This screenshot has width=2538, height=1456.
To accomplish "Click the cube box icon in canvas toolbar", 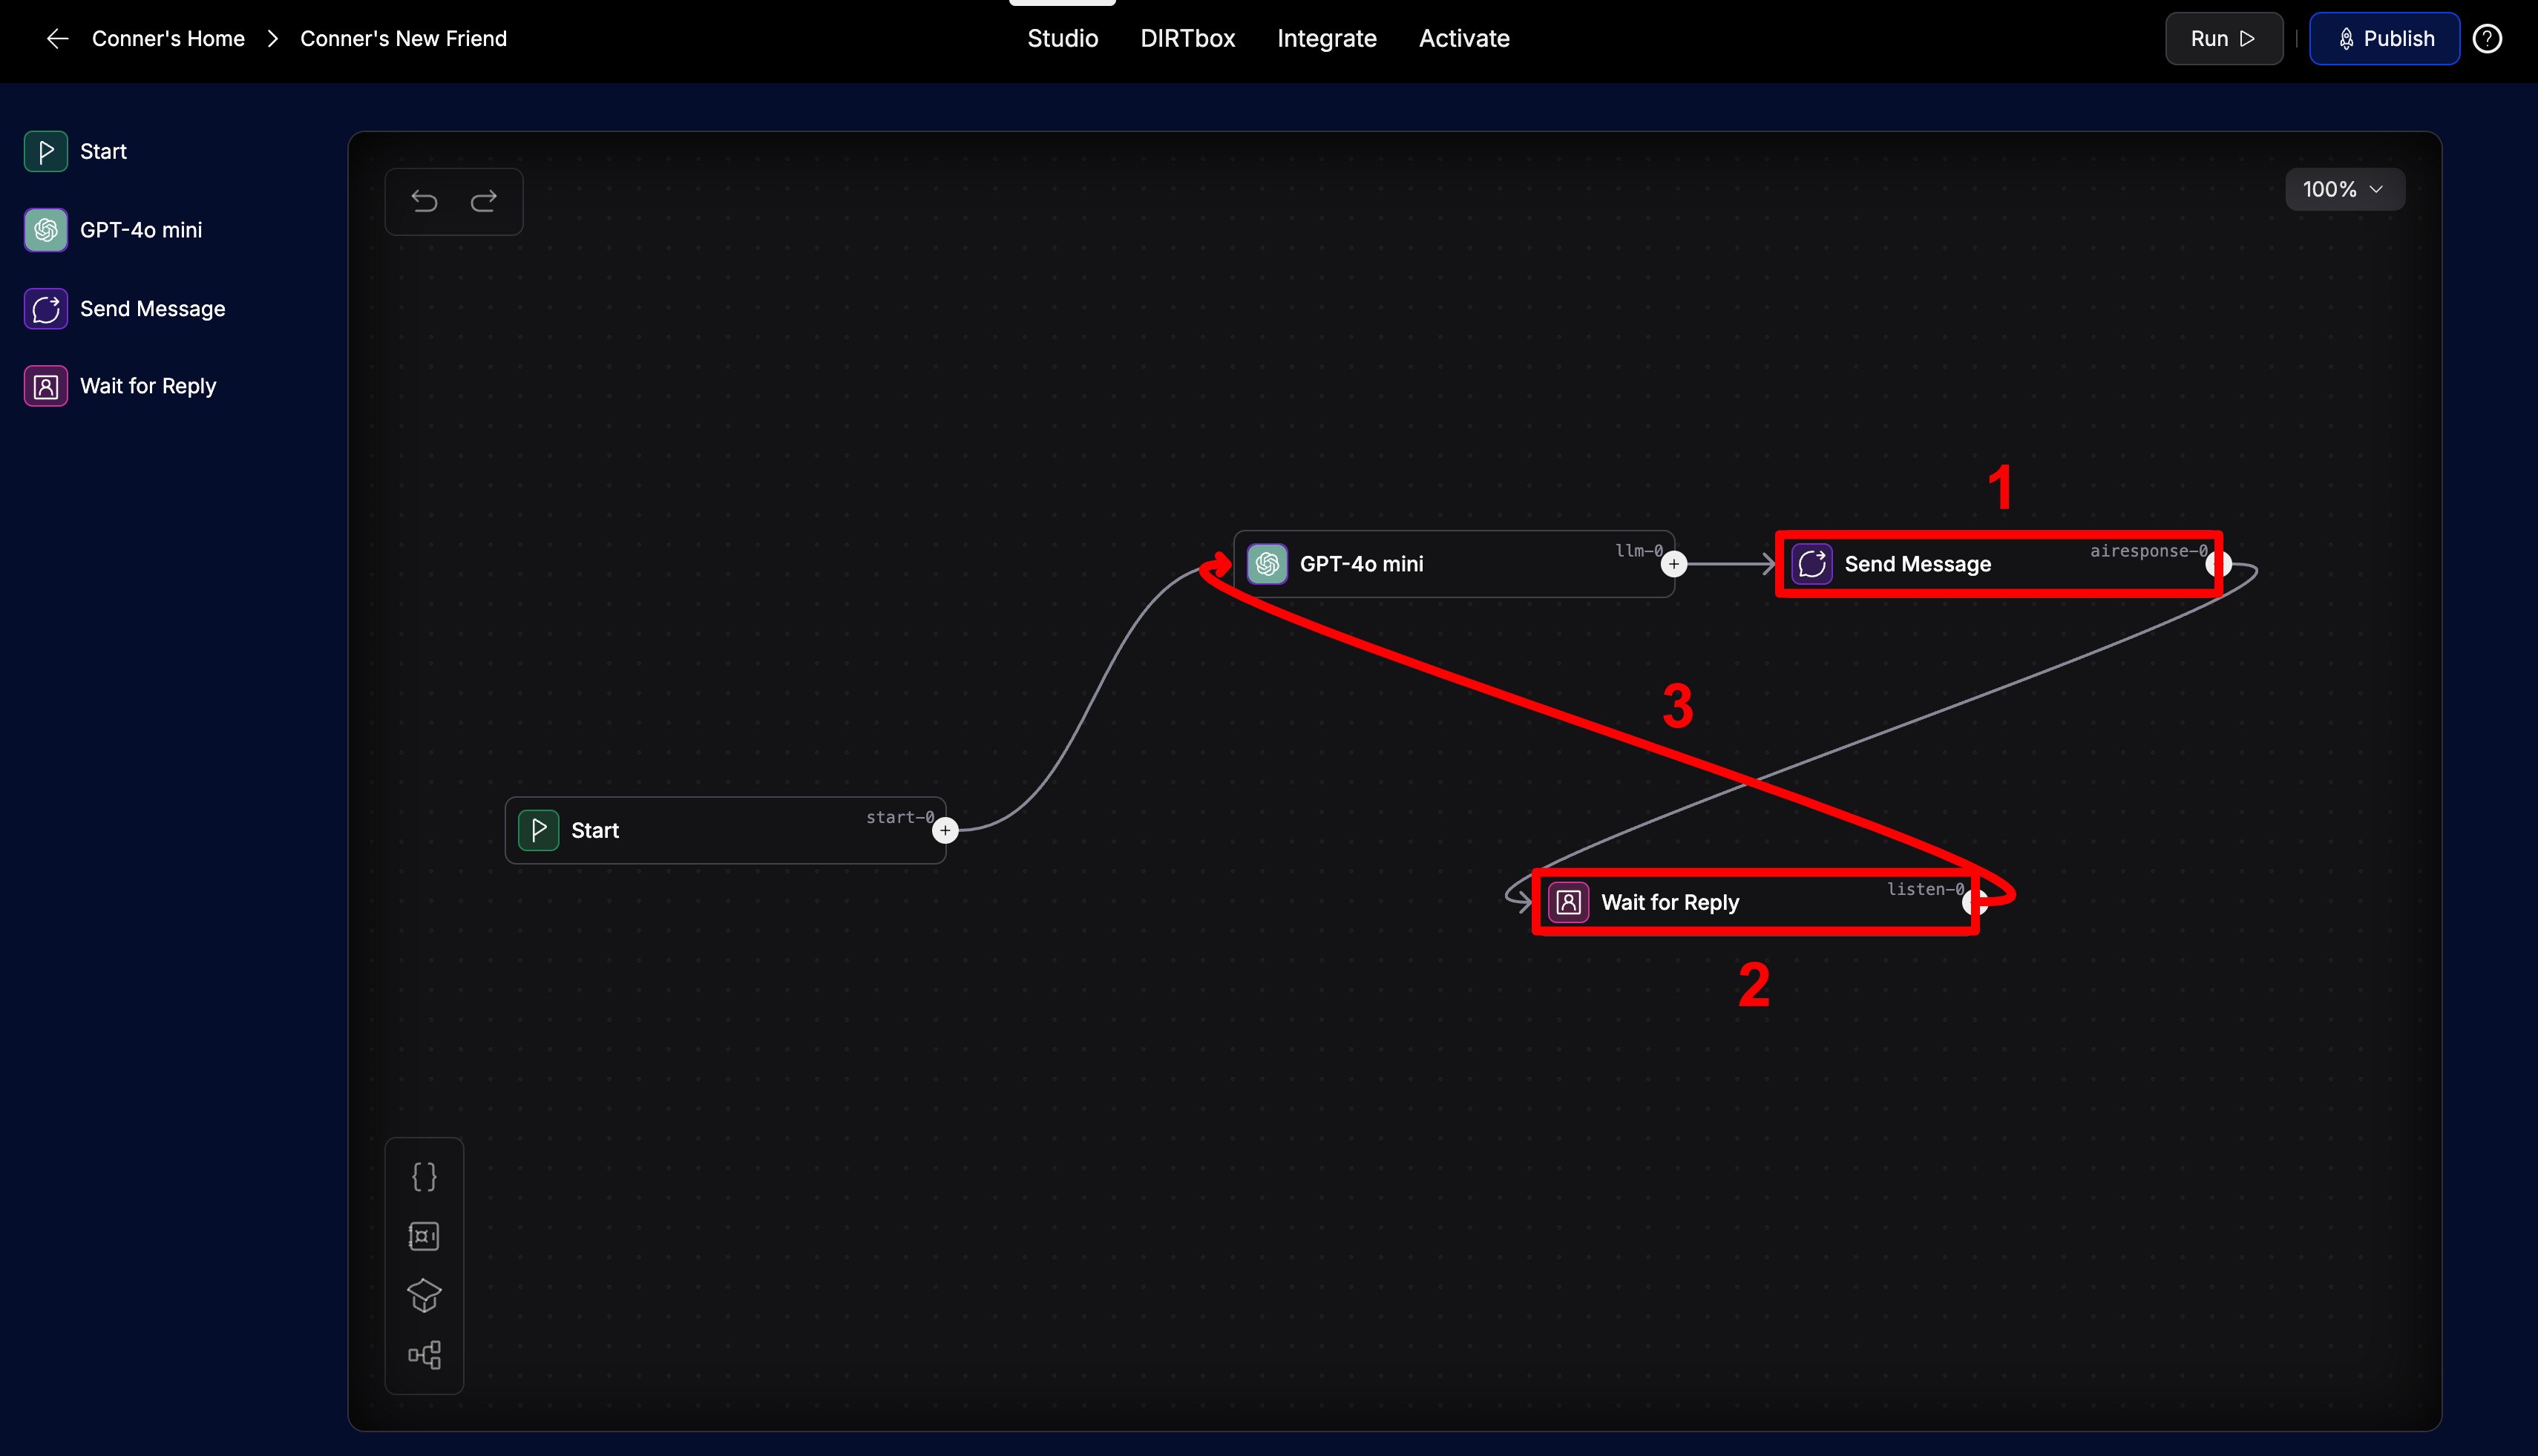I will (424, 1295).
